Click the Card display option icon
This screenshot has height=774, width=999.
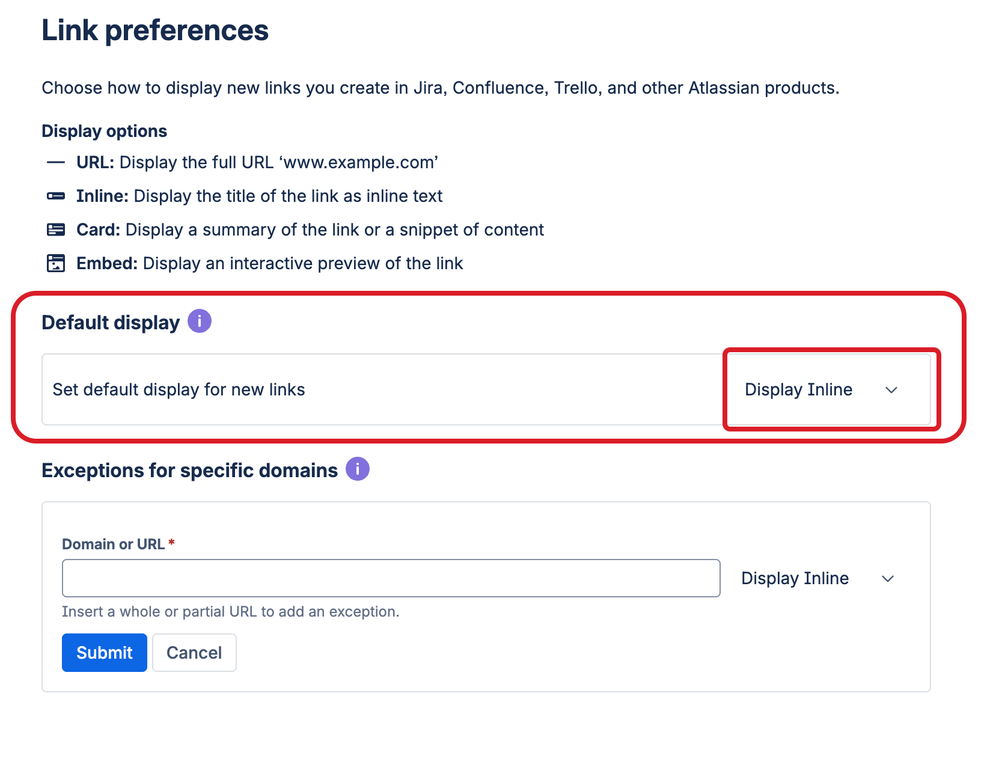56,230
